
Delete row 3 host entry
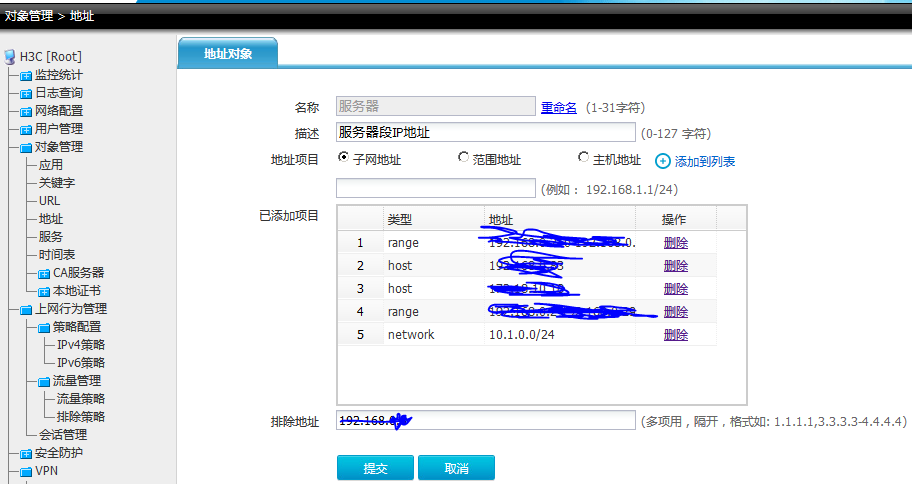coord(676,289)
